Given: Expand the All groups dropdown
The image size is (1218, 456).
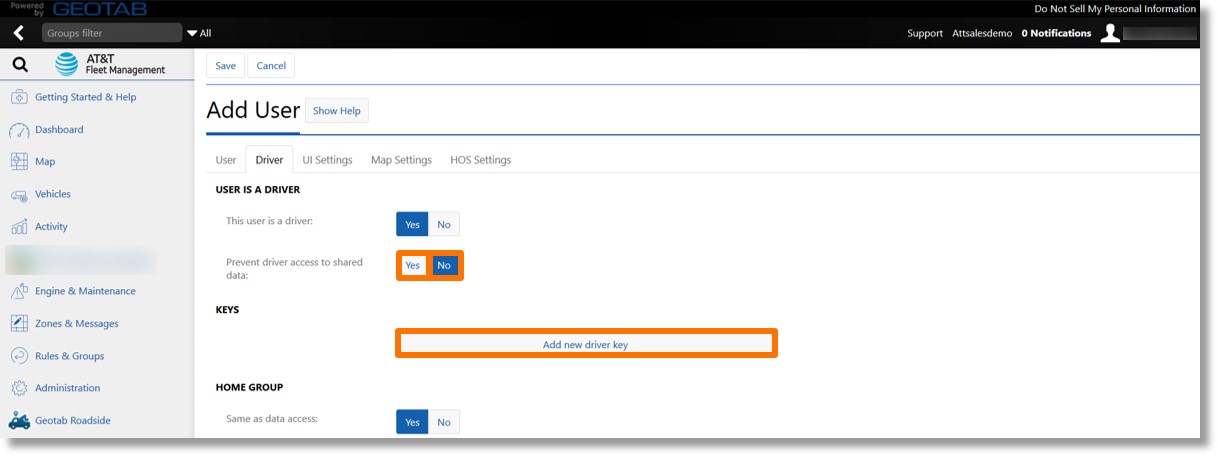Looking at the screenshot, I should (199, 33).
